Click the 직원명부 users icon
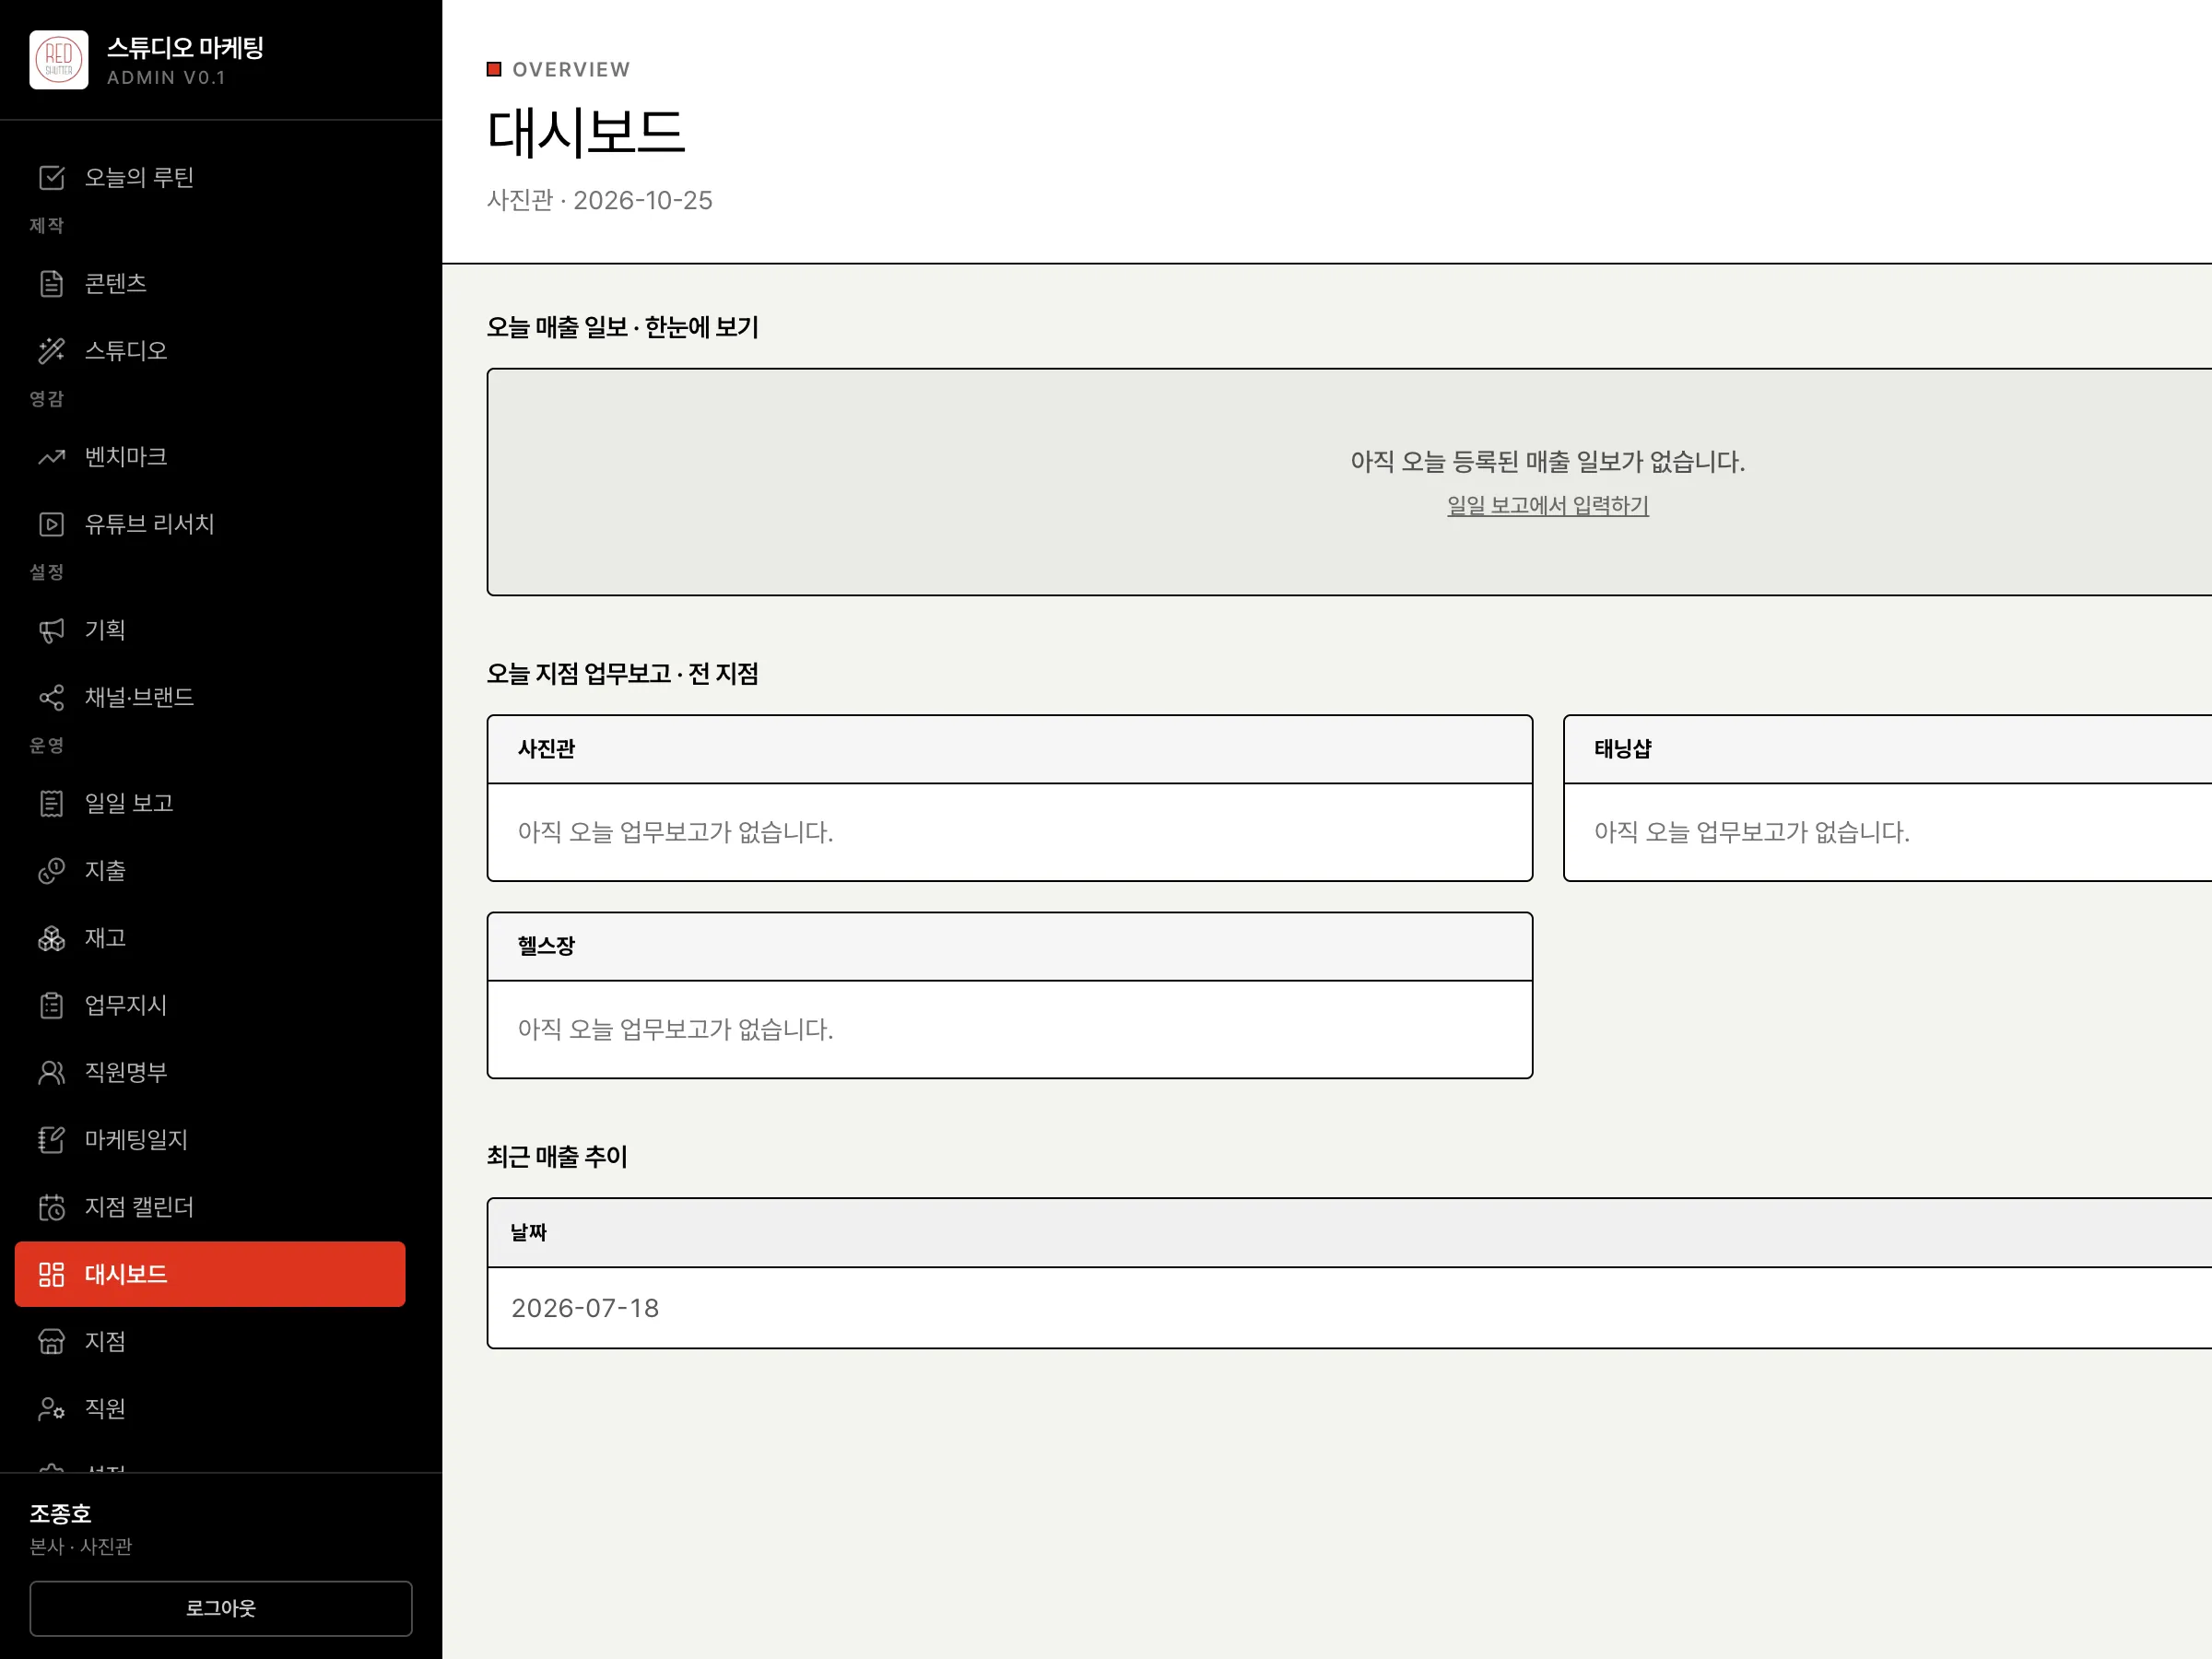The image size is (2212, 1659). pos(52,1072)
